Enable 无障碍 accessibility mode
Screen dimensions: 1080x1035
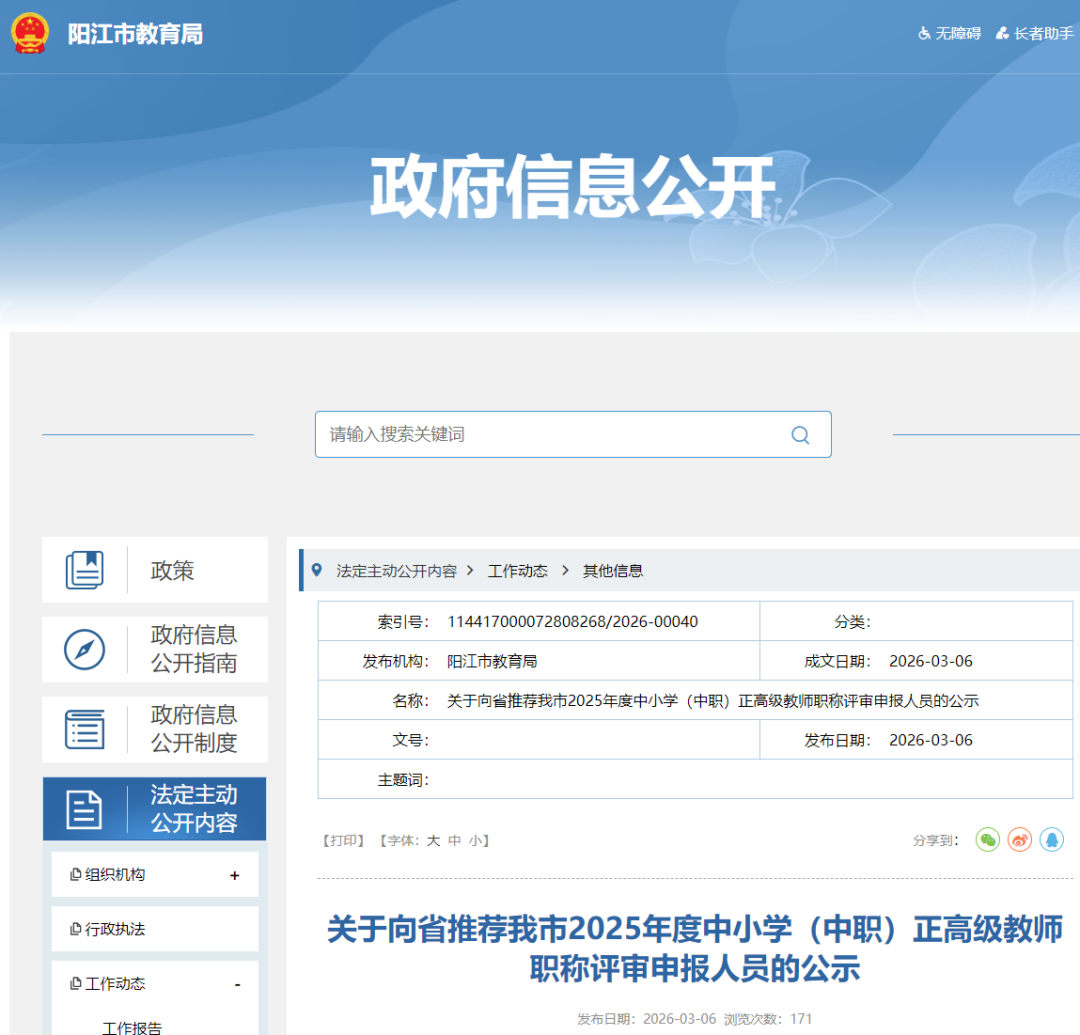(950, 34)
